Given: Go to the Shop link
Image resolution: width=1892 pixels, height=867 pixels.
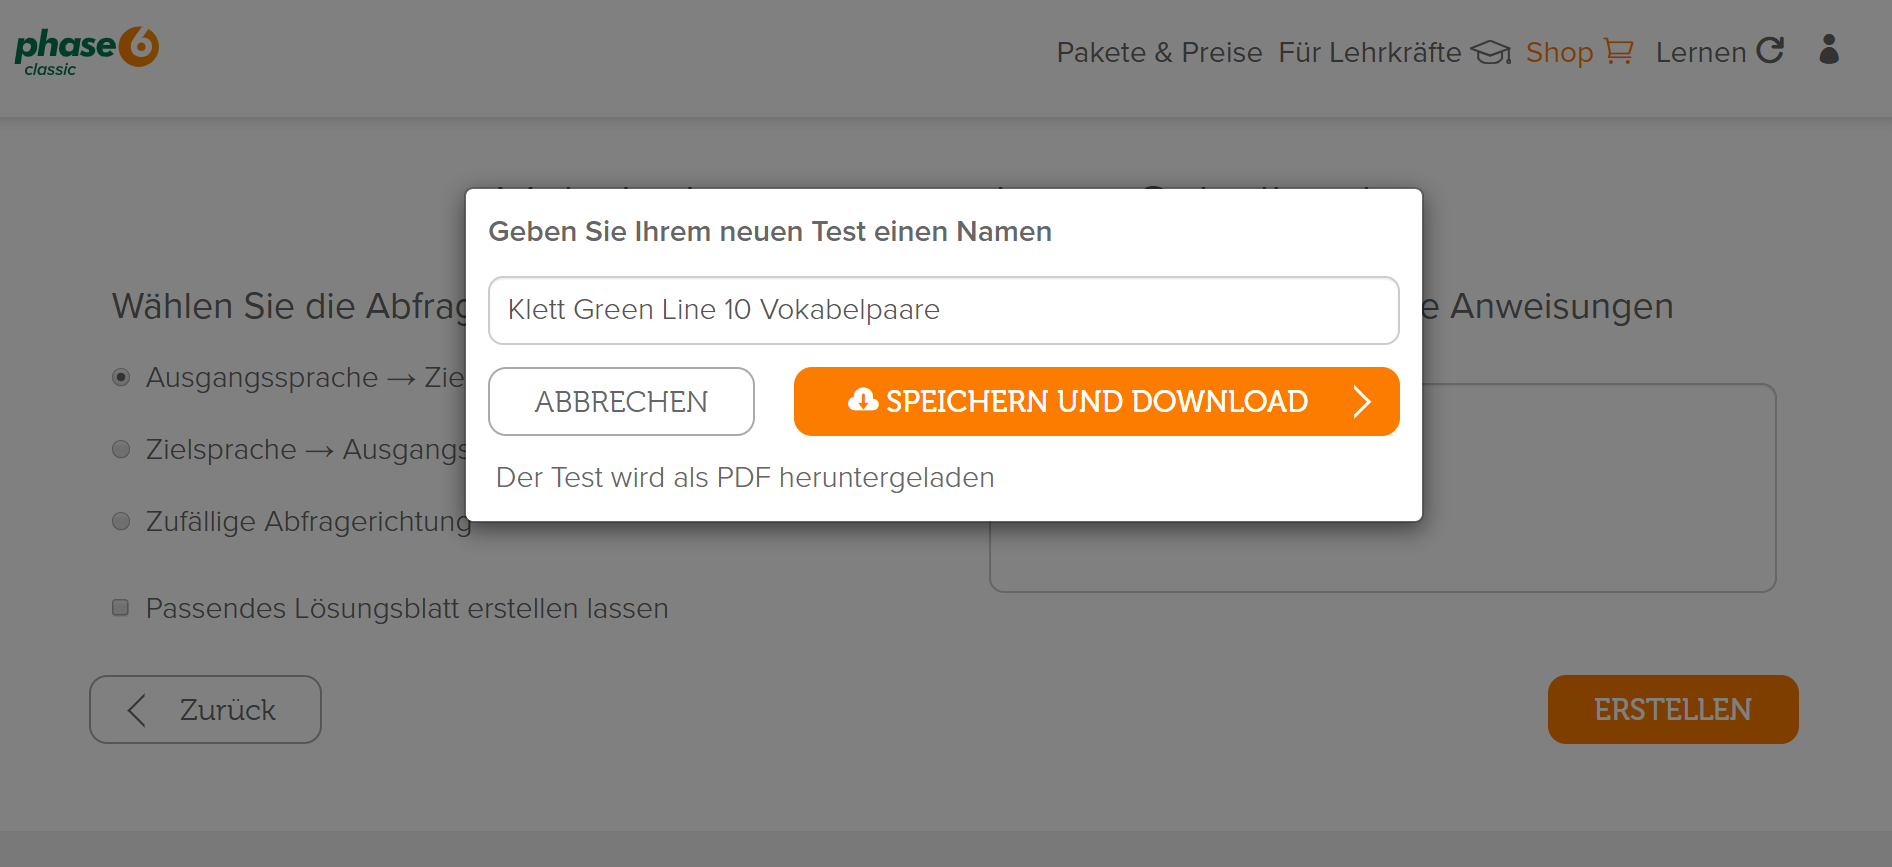Looking at the screenshot, I should click(1559, 52).
